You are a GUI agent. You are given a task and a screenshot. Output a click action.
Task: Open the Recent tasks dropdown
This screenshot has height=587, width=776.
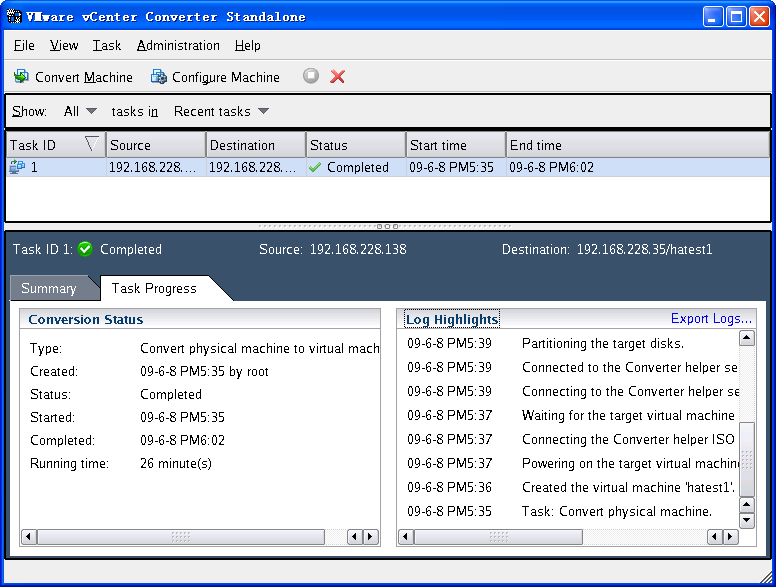pos(221,111)
